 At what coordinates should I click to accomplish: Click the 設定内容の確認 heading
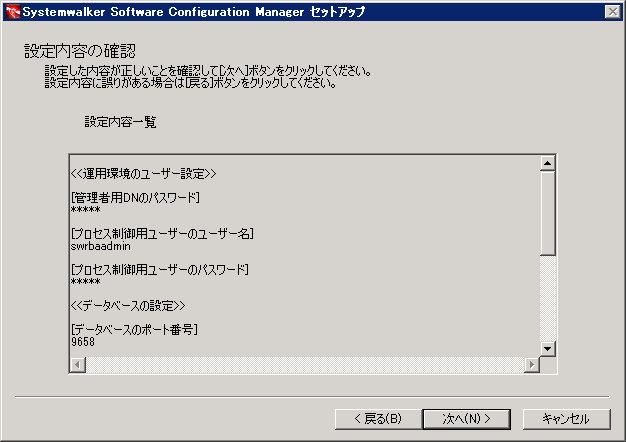pos(80,51)
